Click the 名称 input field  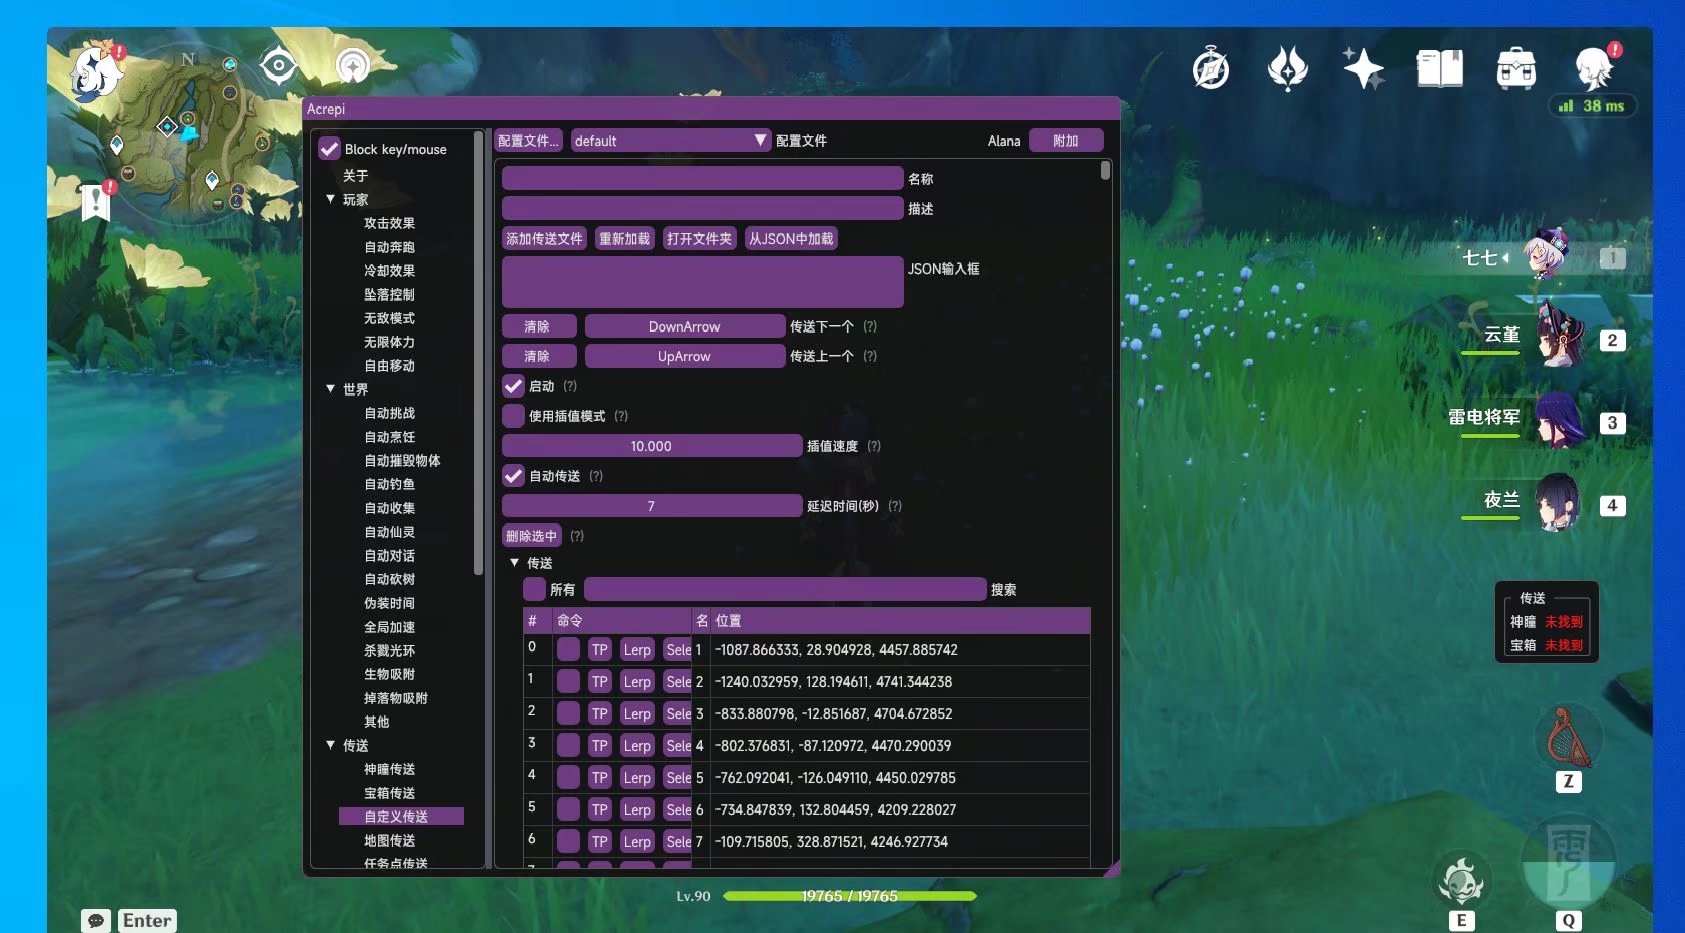tap(703, 179)
